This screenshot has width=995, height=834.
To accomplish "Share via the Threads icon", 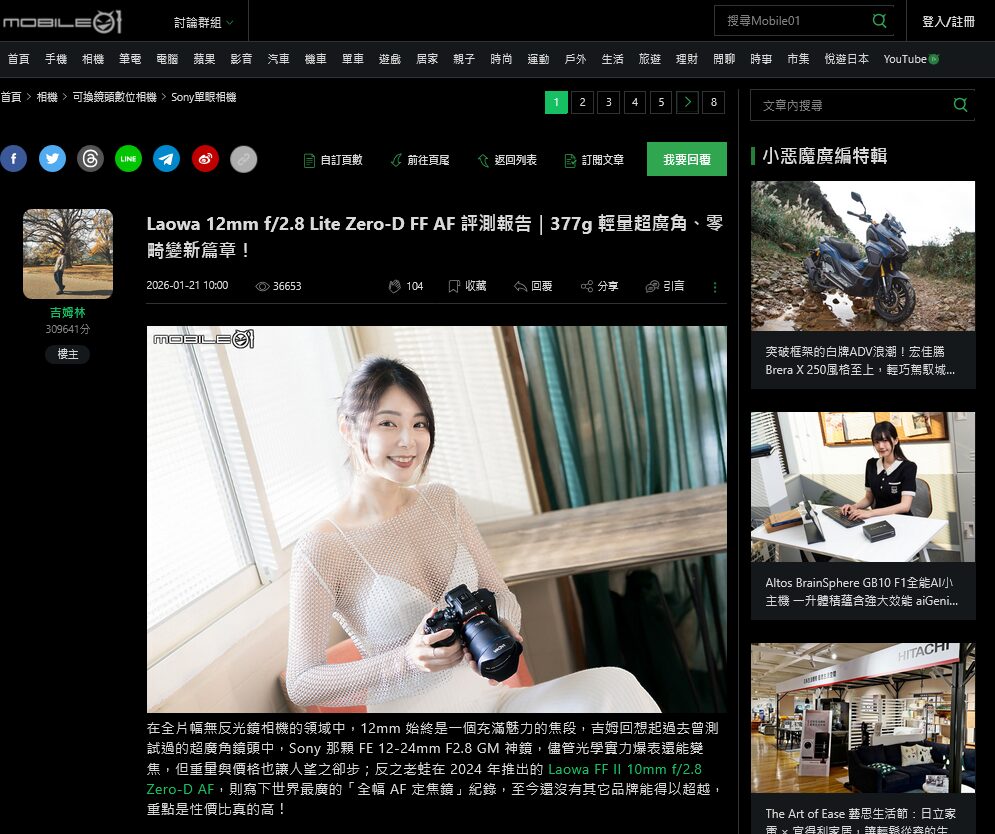I will pyautogui.click(x=90, y=159).
